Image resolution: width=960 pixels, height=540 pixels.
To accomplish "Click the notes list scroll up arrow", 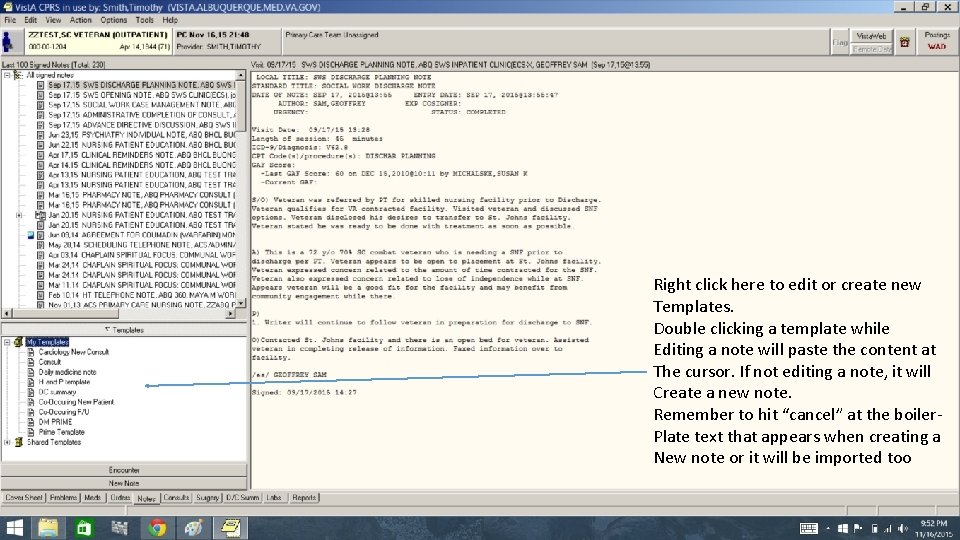I will pos(241,75).
